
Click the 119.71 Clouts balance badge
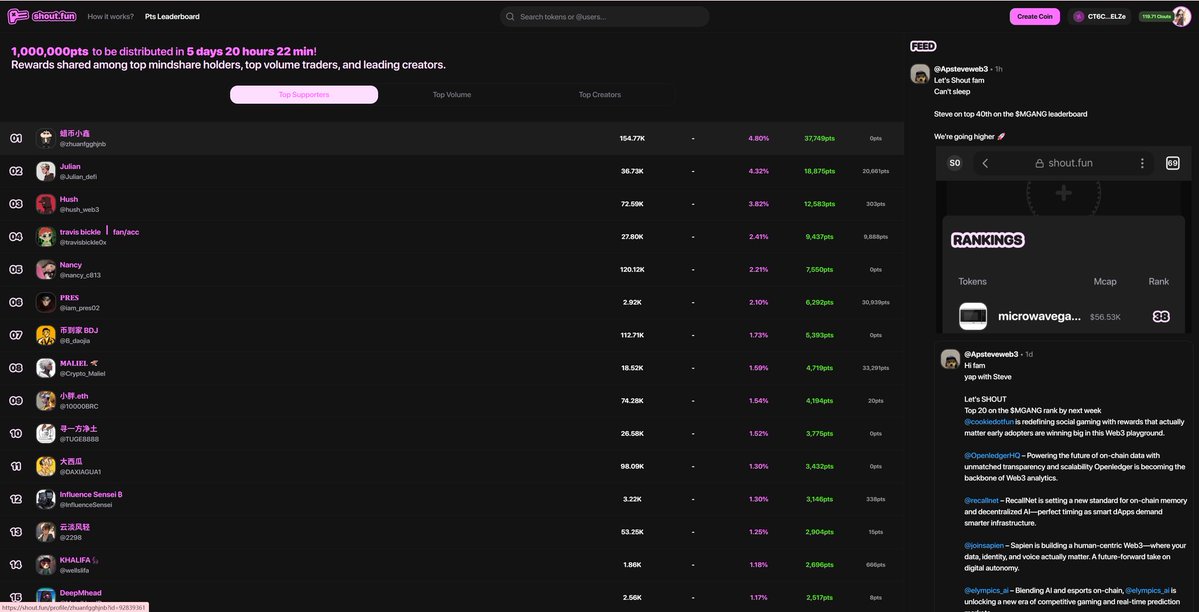click(x=1155, y=16)
